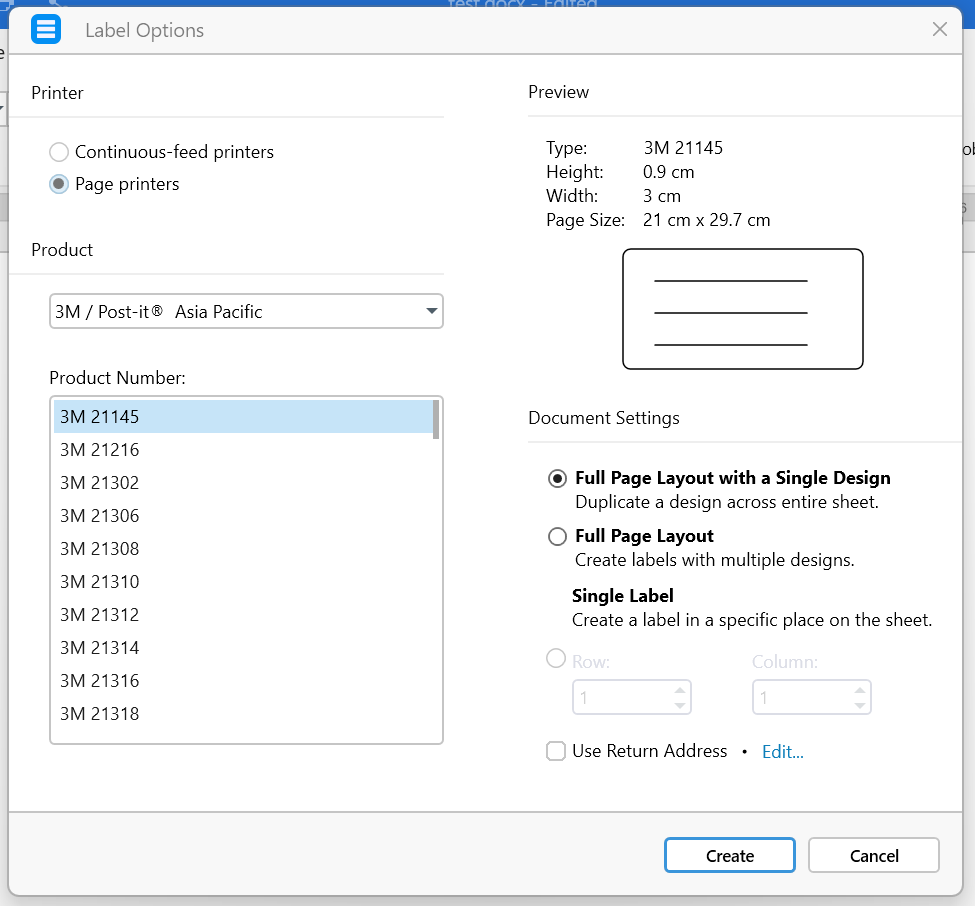Increase the Row value with up arrow
Image resolution: width=975 pixels, height=906 pixels.
click(x=680, y=690)
